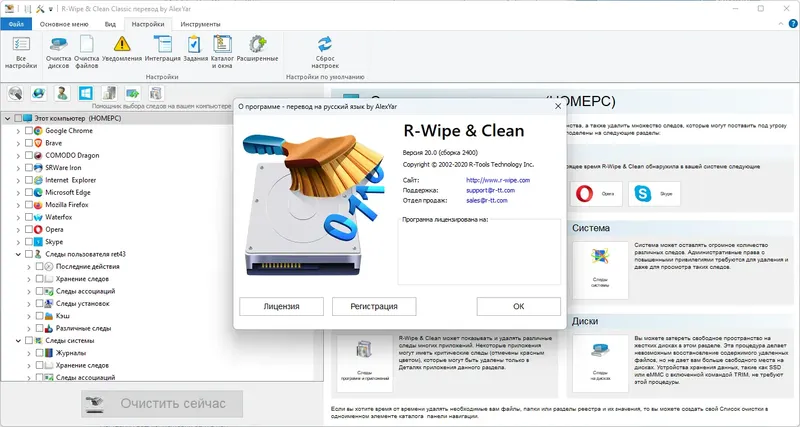Check the Microsoft Edge checkbox
Screen dimensions: 800x427
[x=29, y=192]
